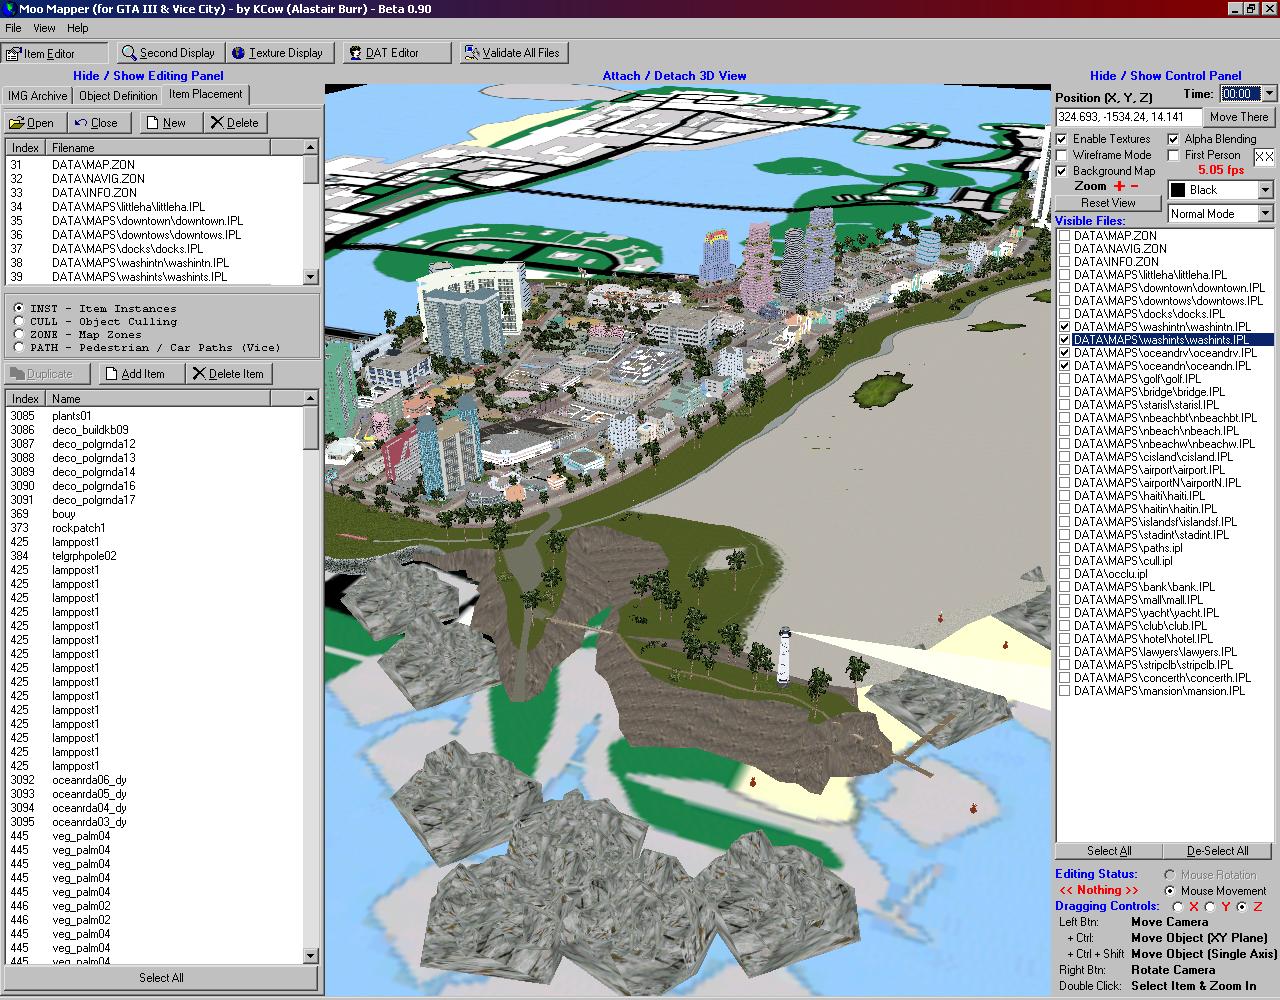The height and width of the screenshot is (1000, 1280).
Task: Click the Reset View button
Action: [x=1108, y=203]
